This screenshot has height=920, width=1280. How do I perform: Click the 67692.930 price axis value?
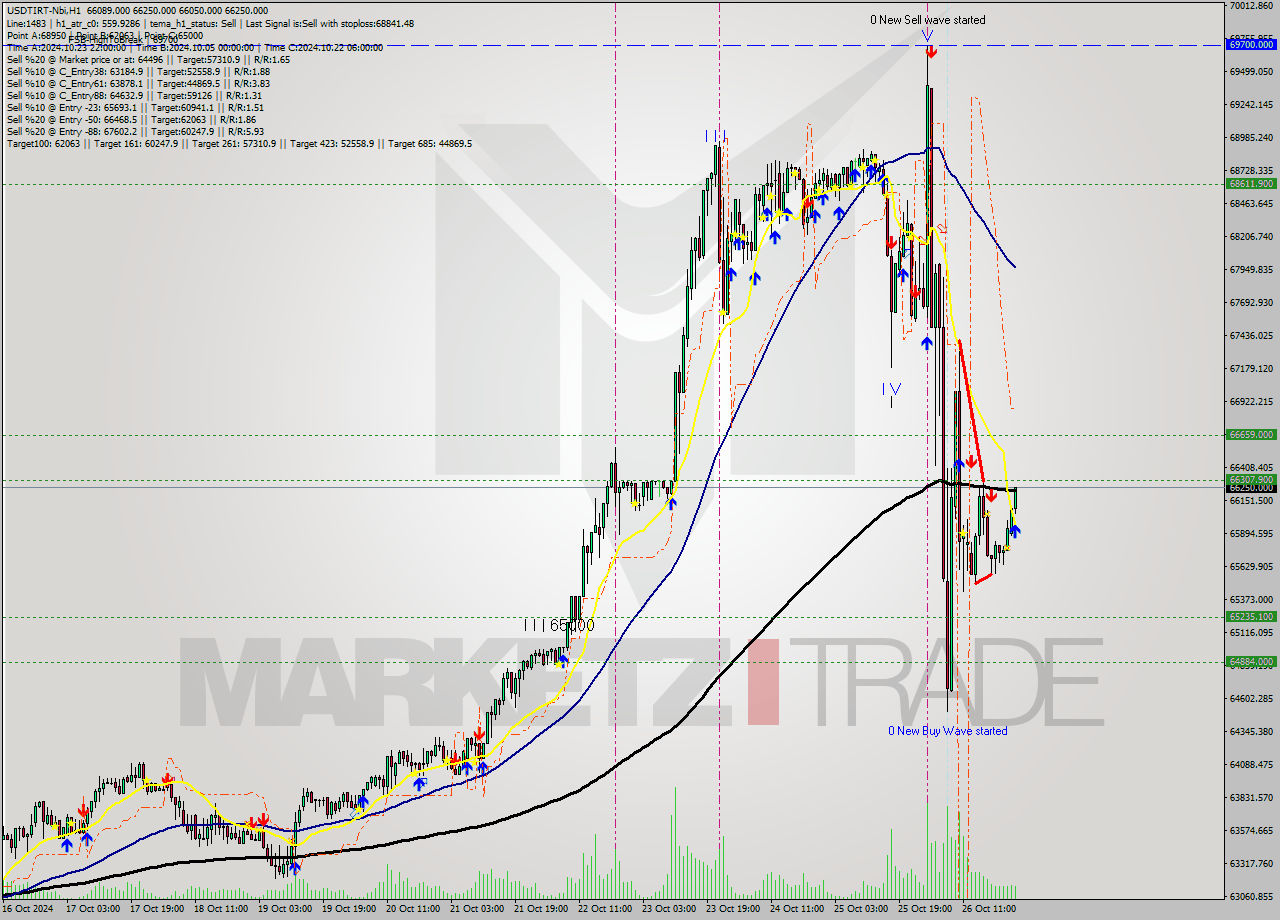tap(1251, 303)
